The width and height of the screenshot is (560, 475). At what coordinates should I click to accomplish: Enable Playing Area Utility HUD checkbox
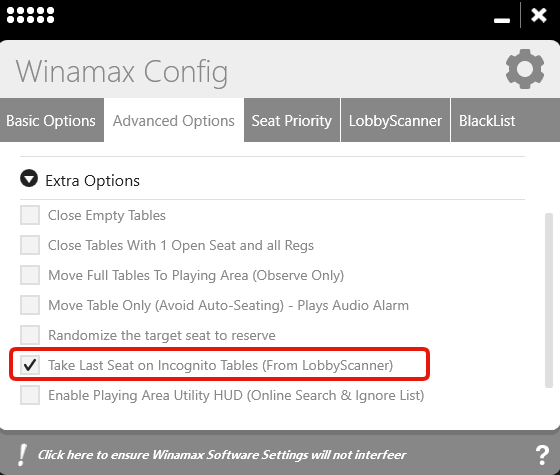30,395
